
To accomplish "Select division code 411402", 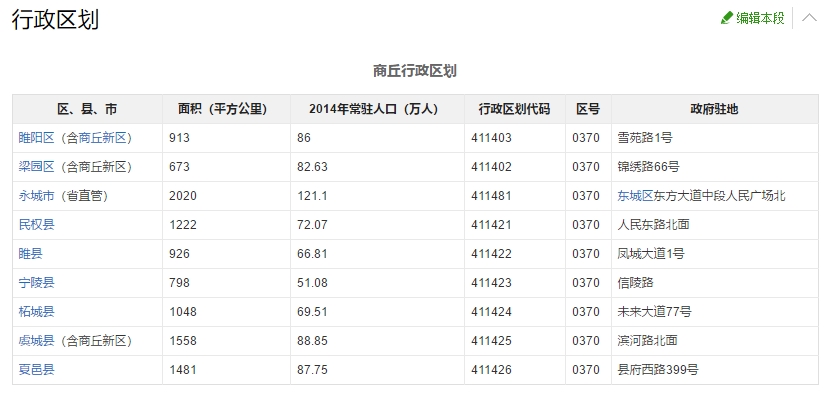I will click(x=491, y=167).
